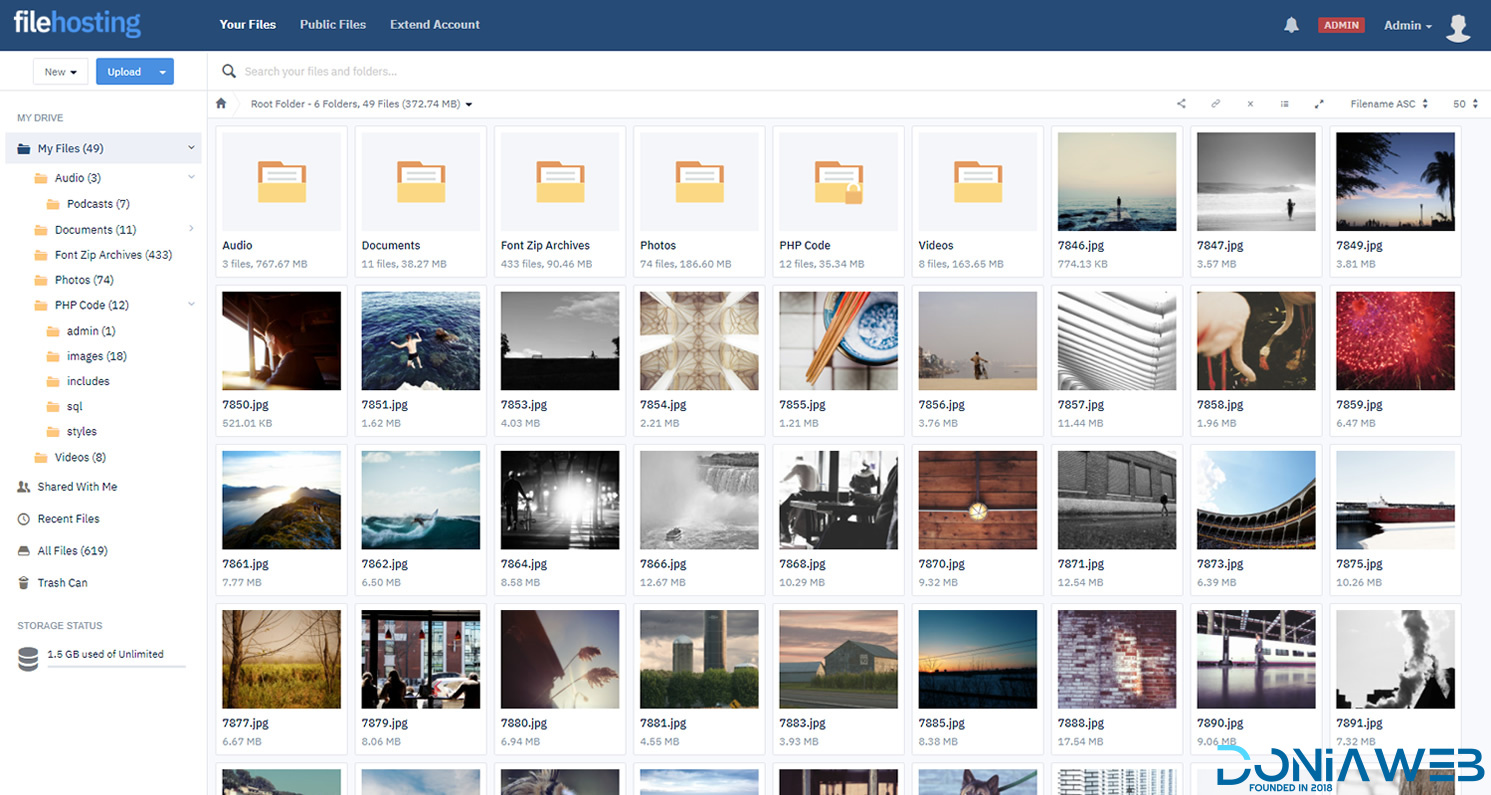Click the notifications bell icon
Viewport: 1491px width, 795px height.
coord(1291,25)
